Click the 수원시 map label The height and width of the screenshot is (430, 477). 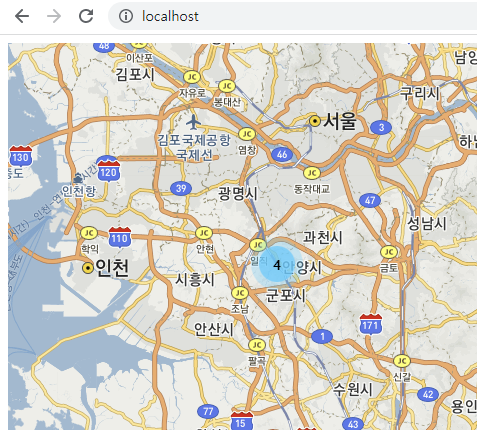(x=353, y=389)
